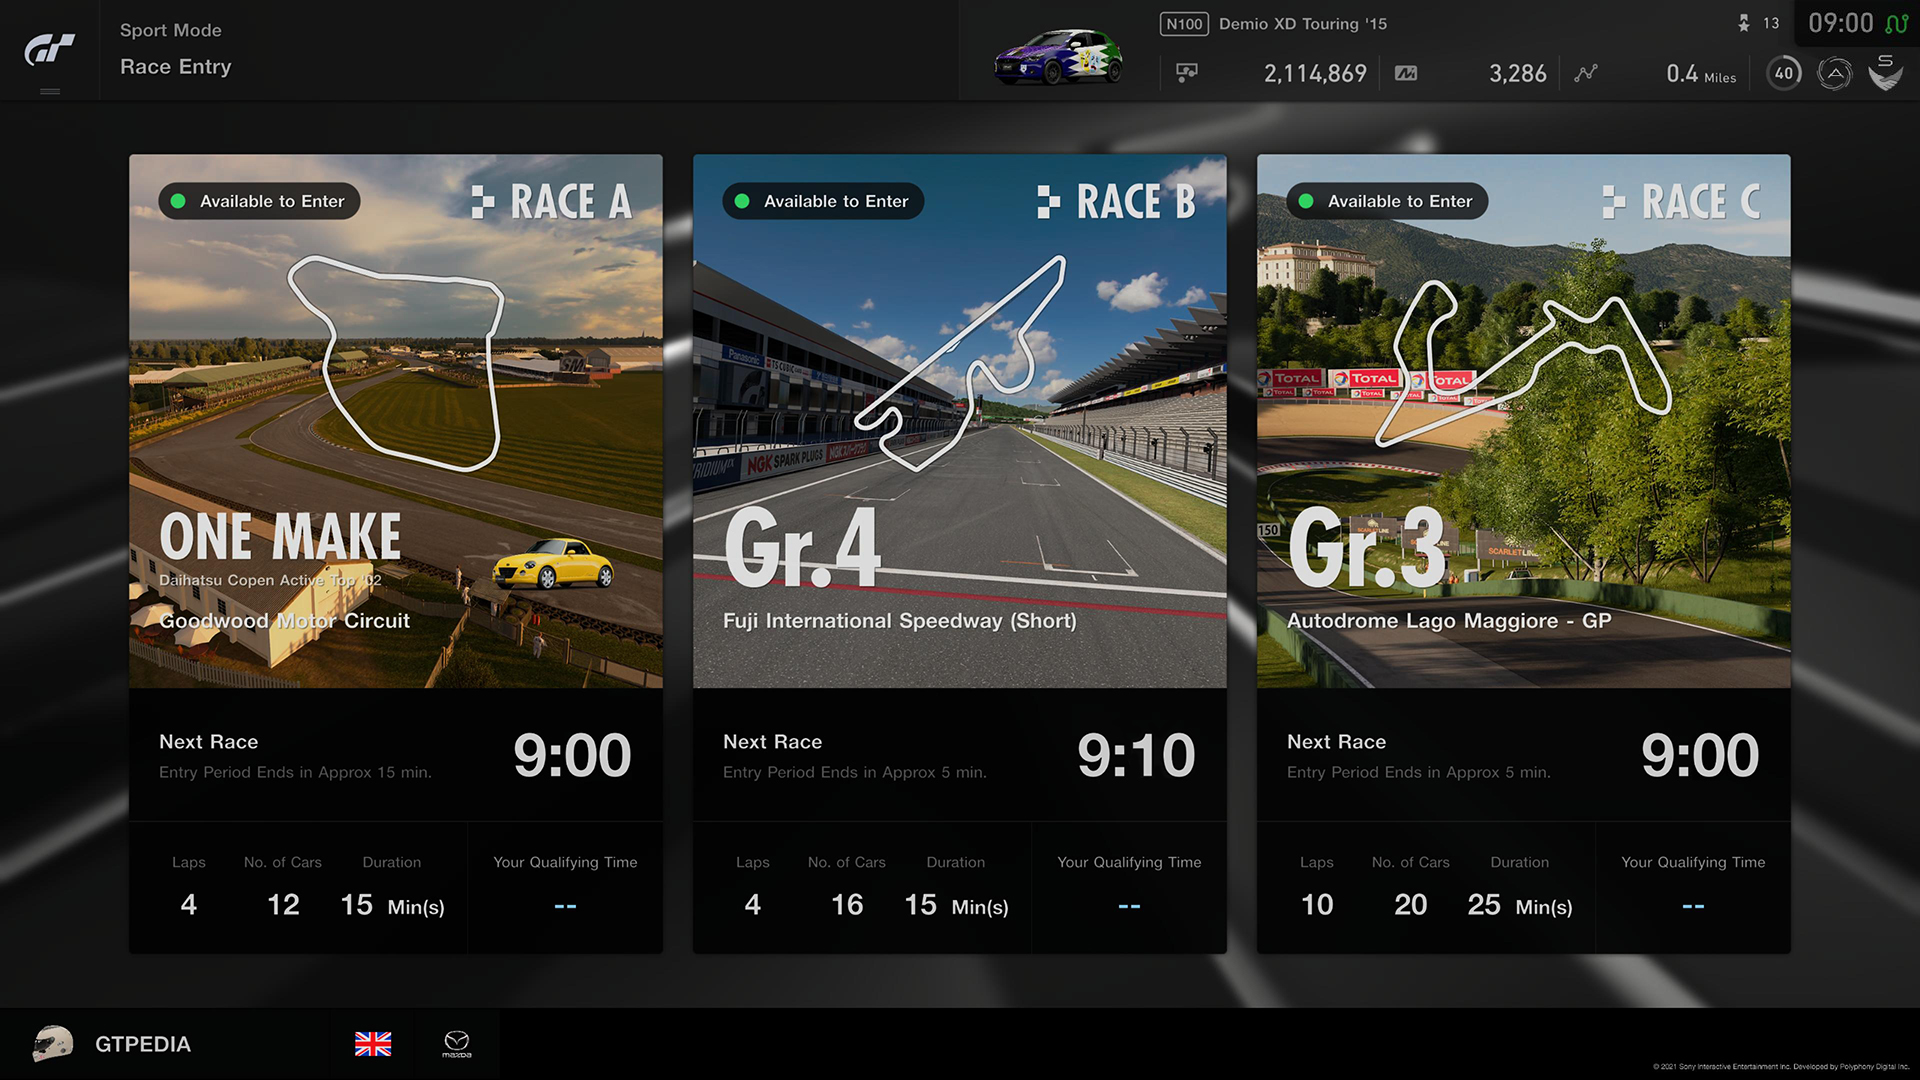
Task: Click Fuji International Speedway track map
Action: [960, 363]
